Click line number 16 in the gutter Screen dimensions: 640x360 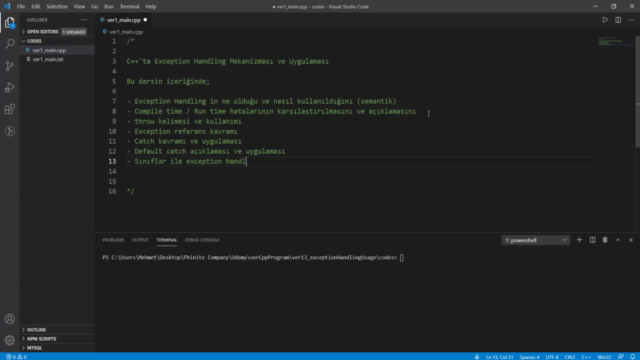click(x=112, y=191)
